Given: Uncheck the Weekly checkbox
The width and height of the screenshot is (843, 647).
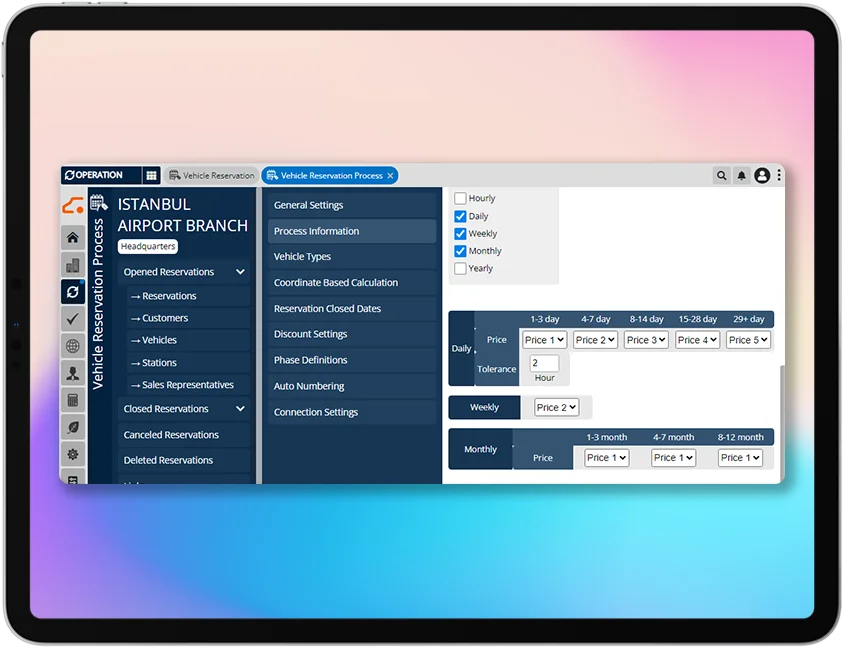Looking at the screenshot, I should tap(460, 234).
